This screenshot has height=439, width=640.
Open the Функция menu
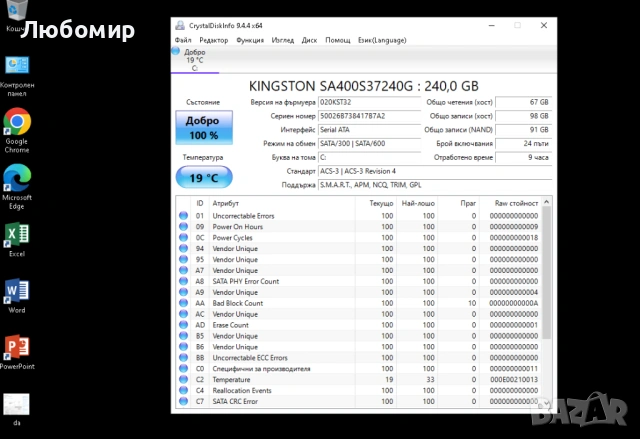(x=250, y=40)
